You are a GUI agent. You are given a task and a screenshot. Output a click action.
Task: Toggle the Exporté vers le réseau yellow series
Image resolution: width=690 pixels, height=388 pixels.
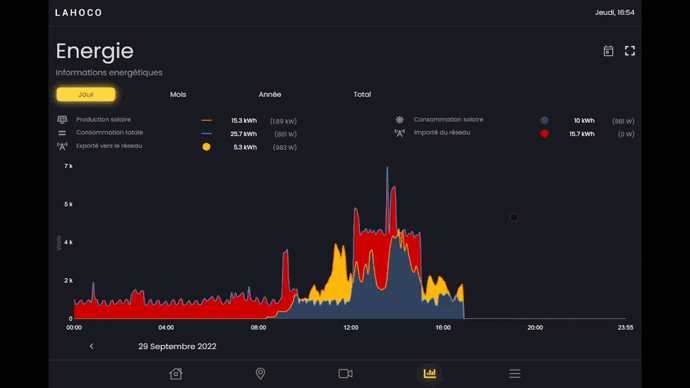pyautogui.click(x=206, y=147)
